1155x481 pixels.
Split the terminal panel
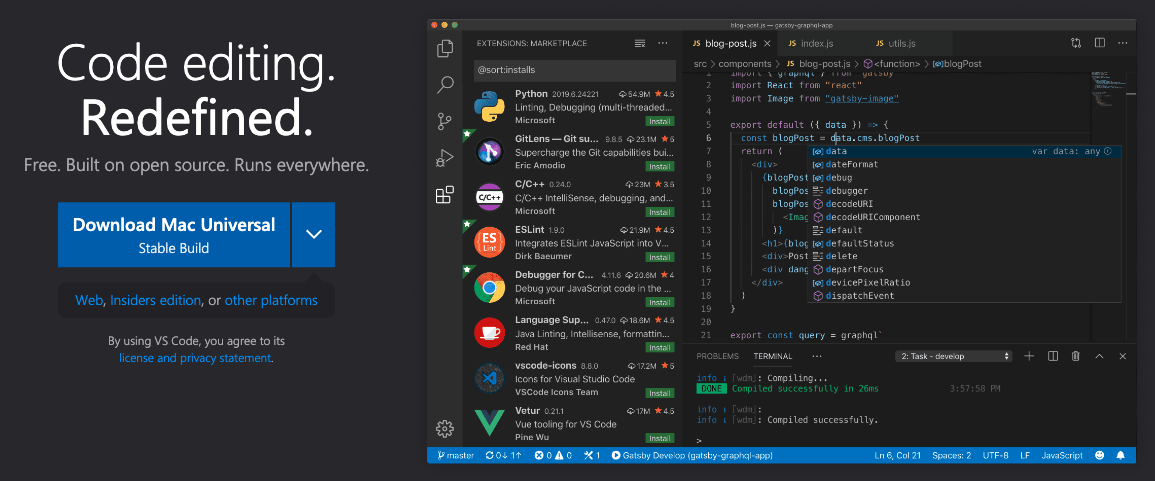[x=1053, y=356]
